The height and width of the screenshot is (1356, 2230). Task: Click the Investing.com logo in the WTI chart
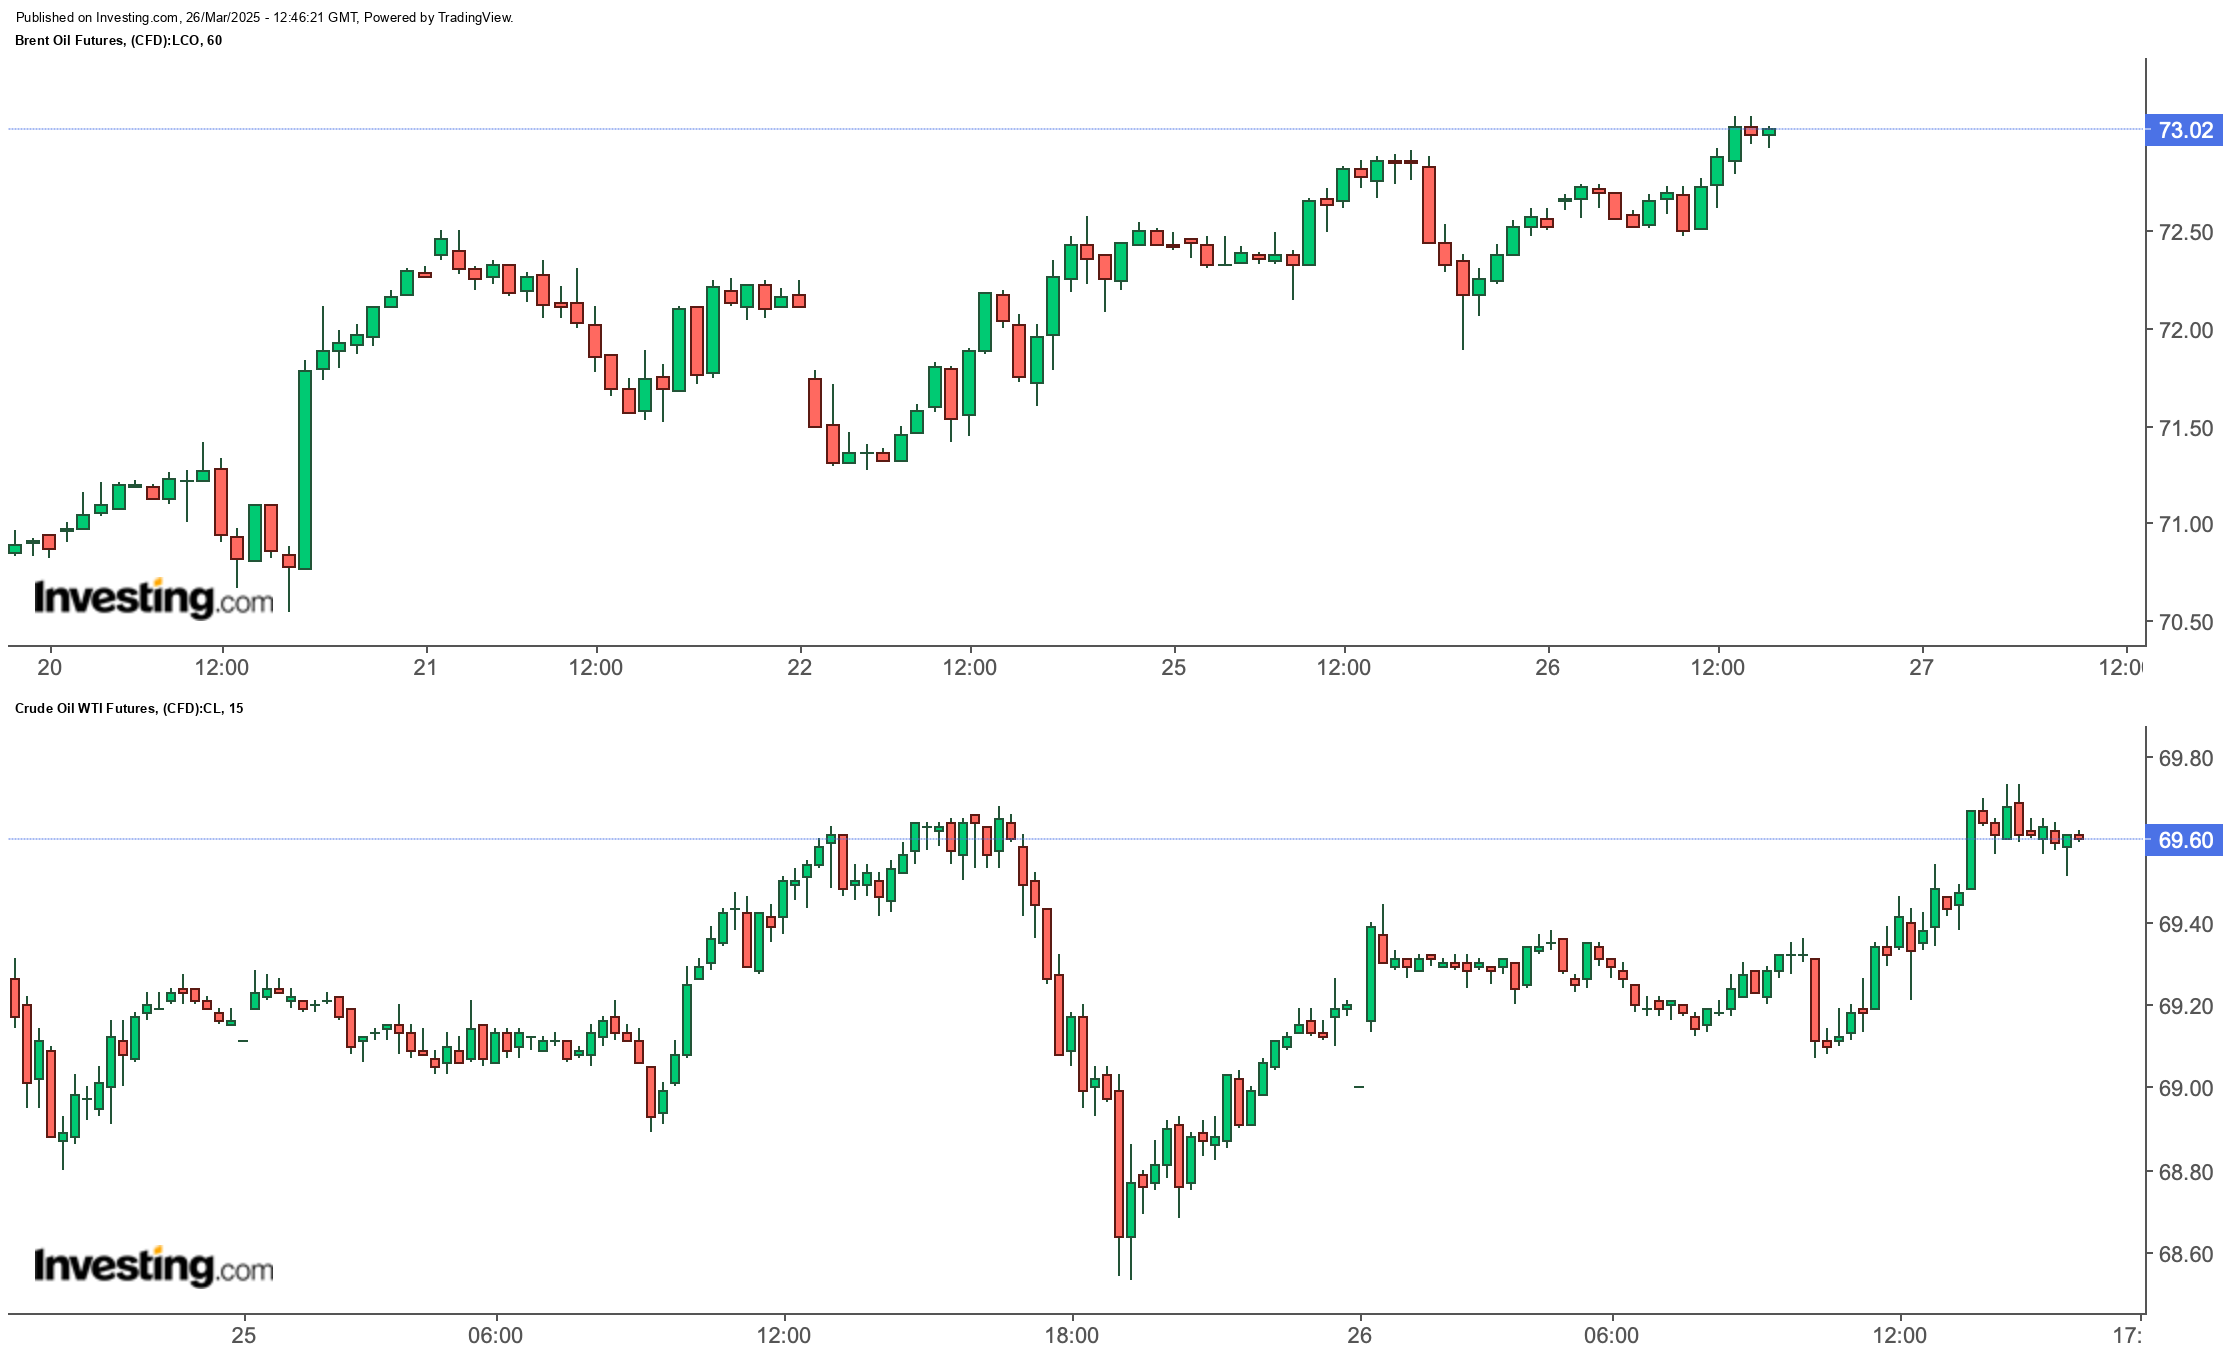coord(153,1266)
